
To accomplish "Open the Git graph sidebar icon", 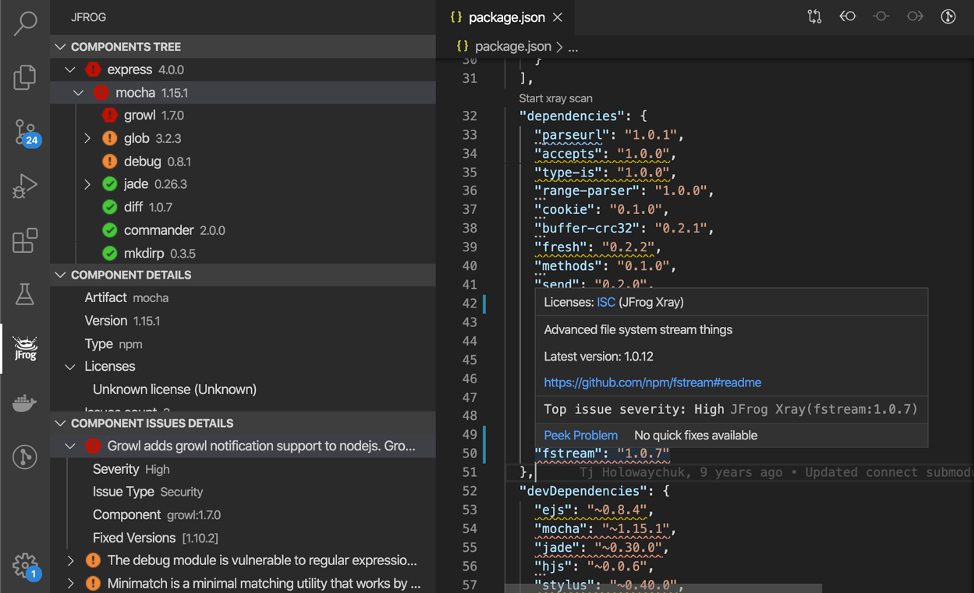I will (x=25, y=457).
